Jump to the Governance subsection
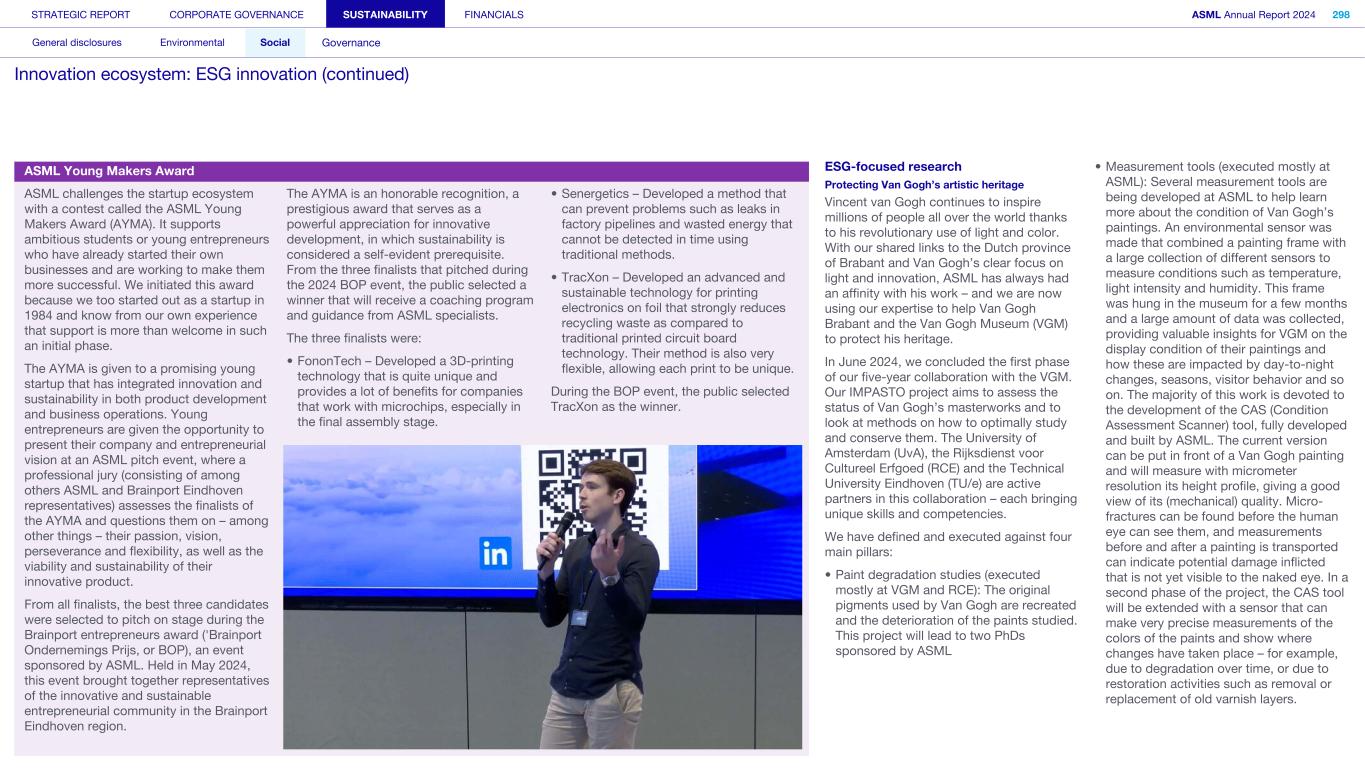Screen dimensions: 1365x769 [351, 43]
